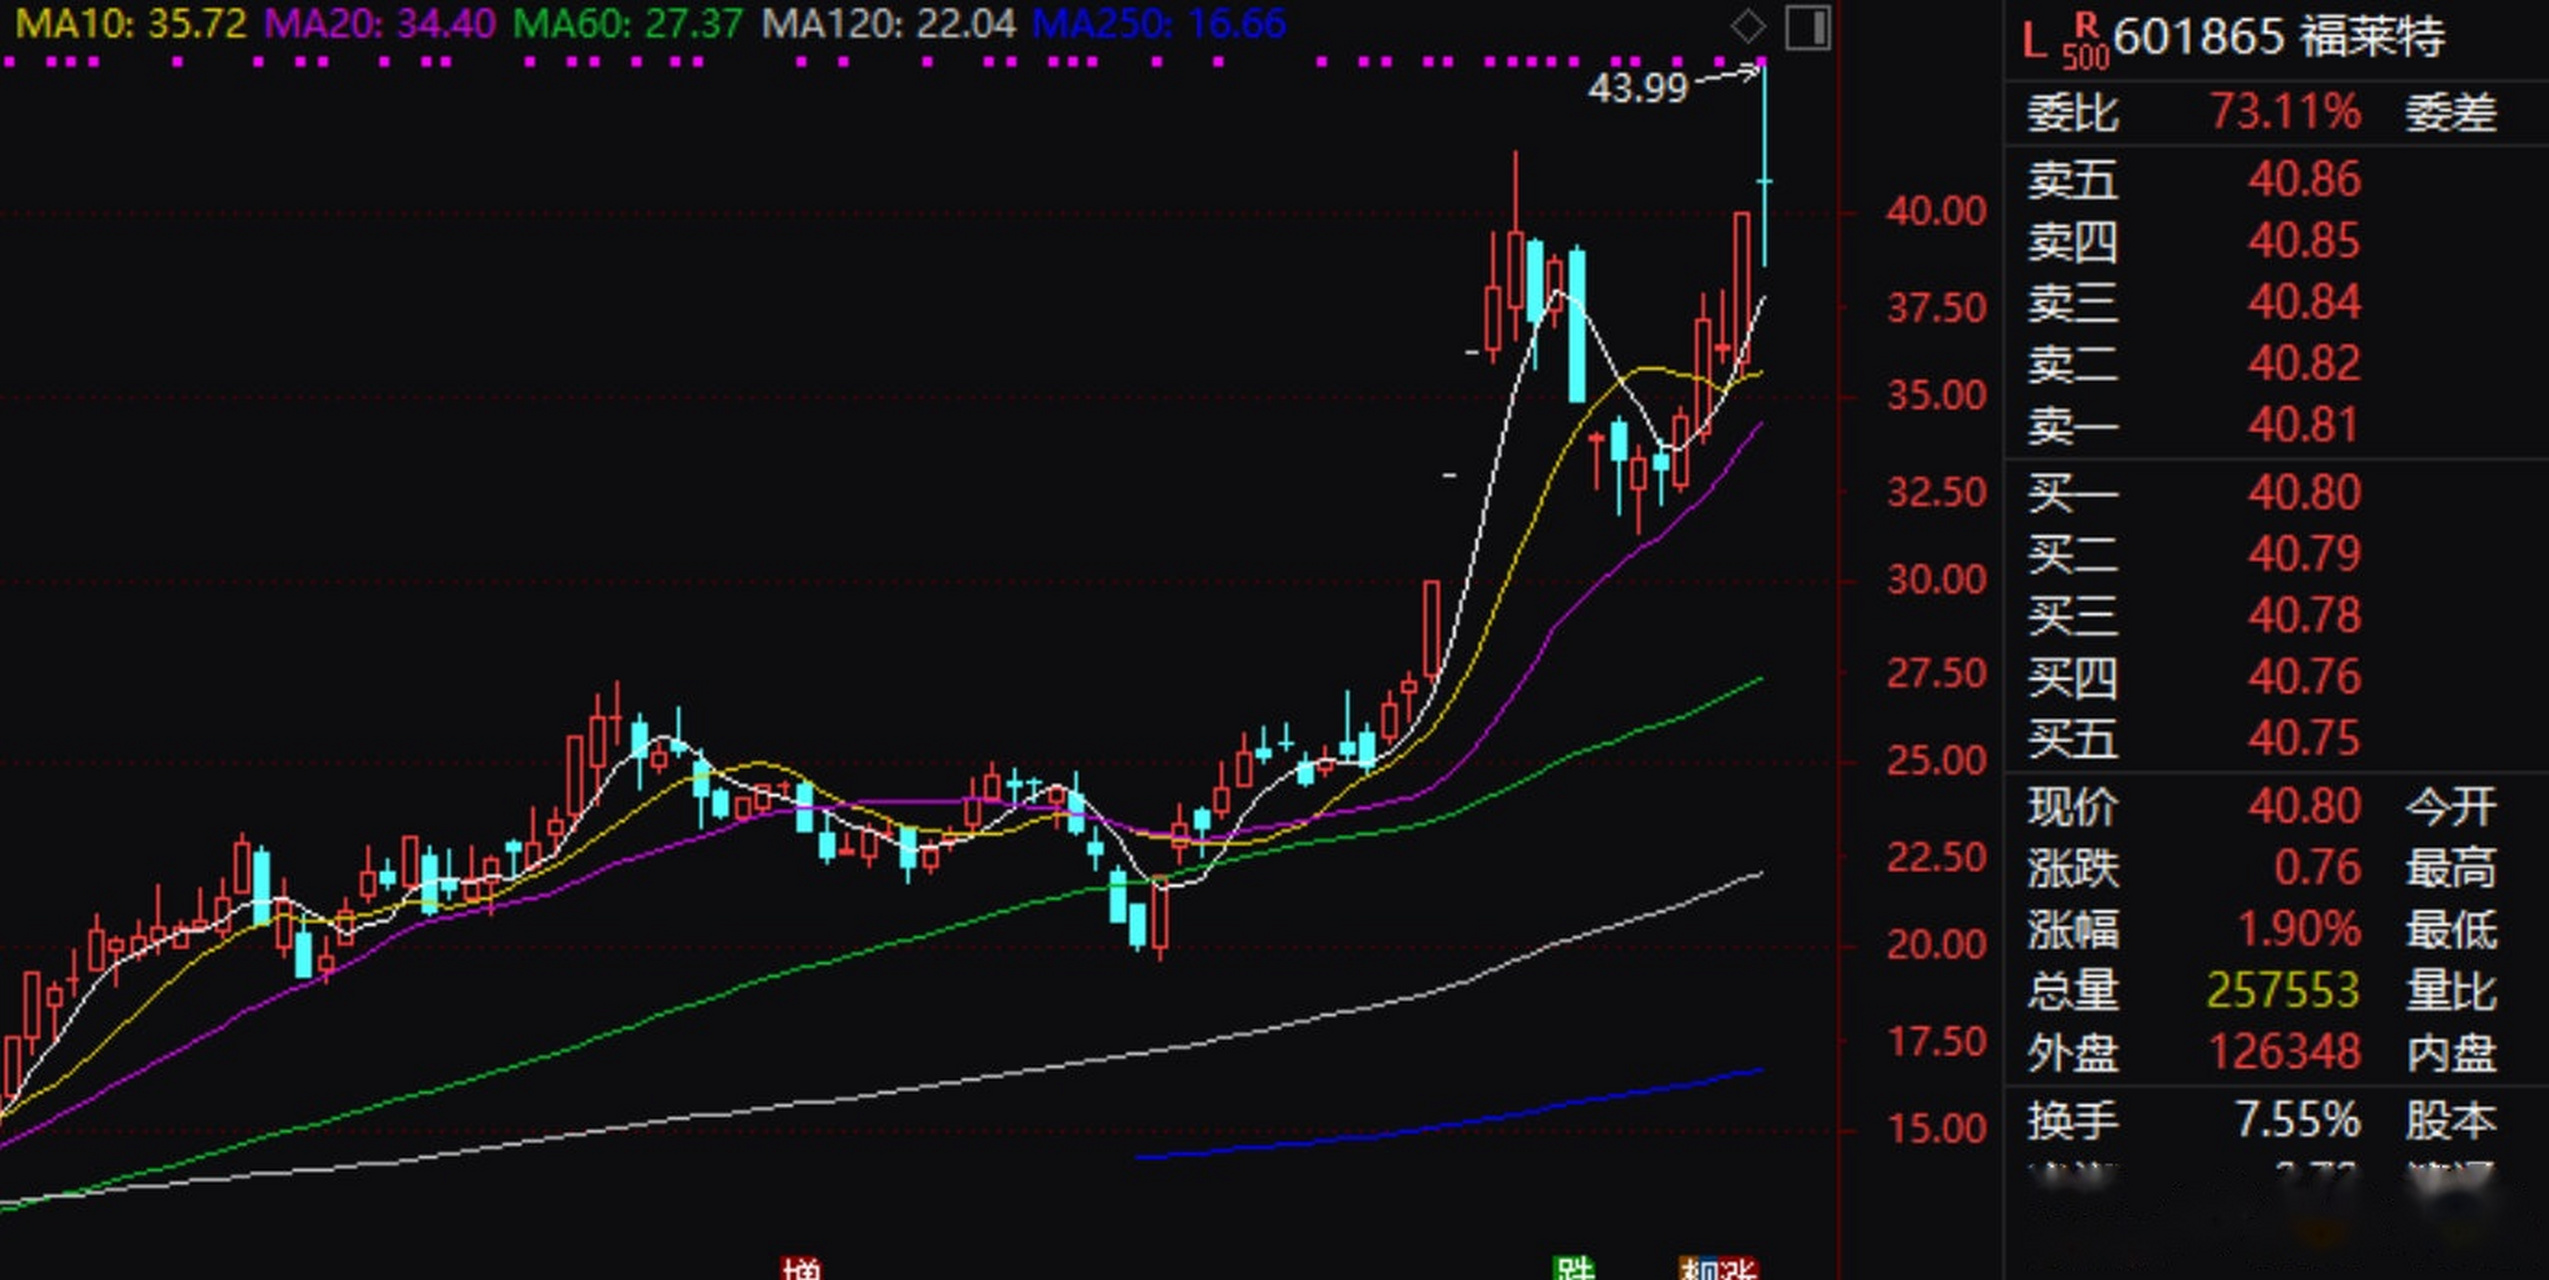Click the 25.00 price axis label
Image resolution: width=2549 pixels, height=1280 pixels.
click(x=1936, y=762)
